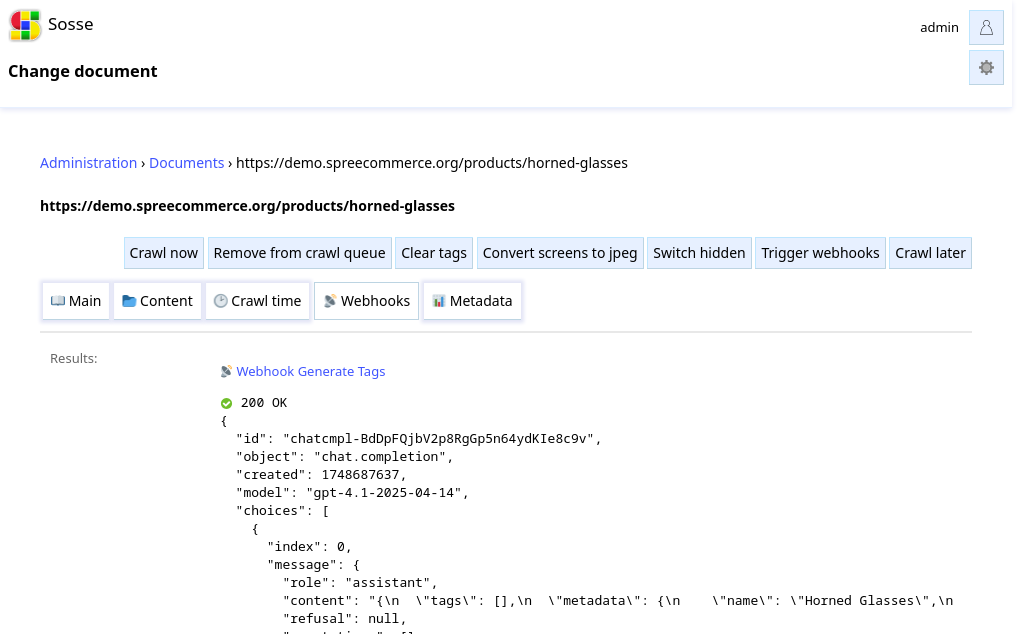1024x634 pixels.
Task: Click the Change document heading
Action: (x=83, y=71)
